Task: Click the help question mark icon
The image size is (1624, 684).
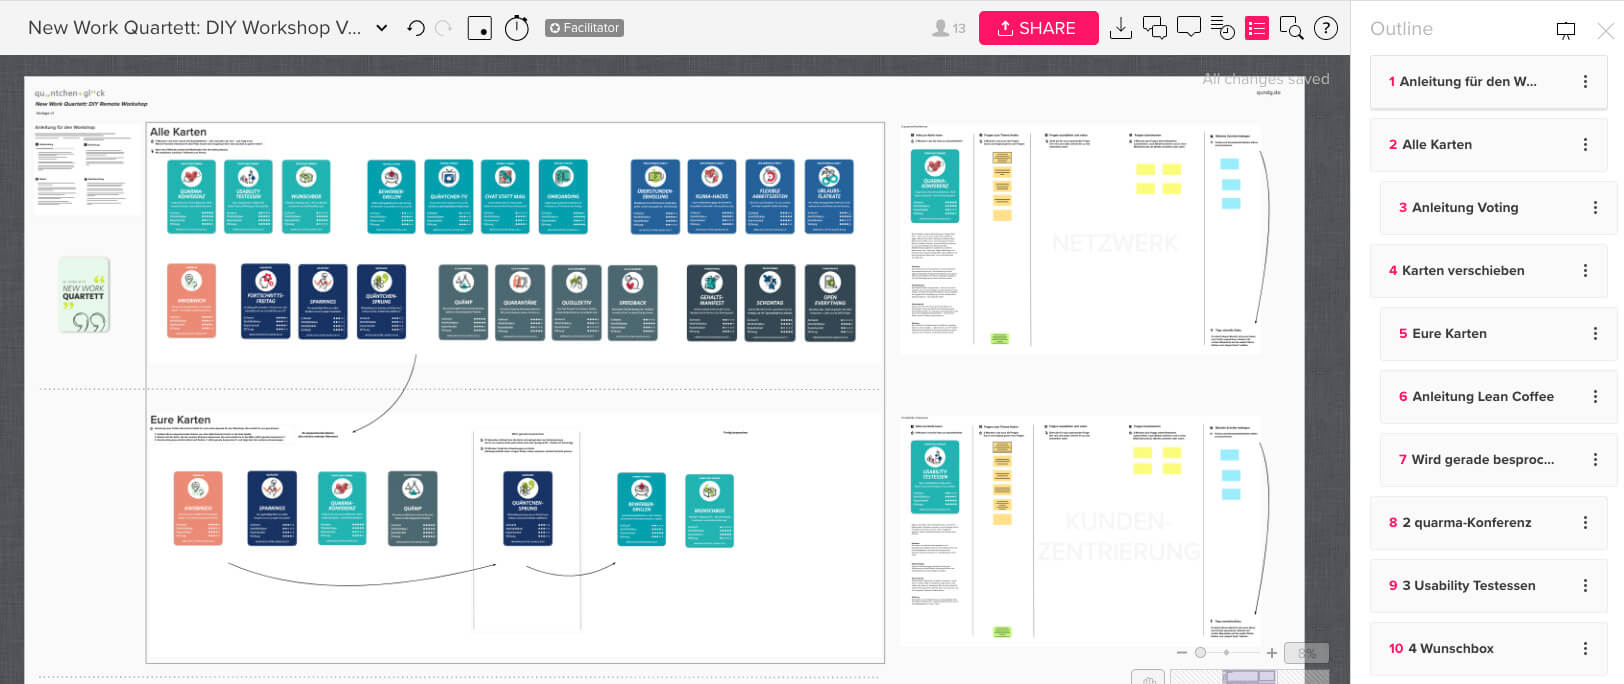Action: [1326, 28]
